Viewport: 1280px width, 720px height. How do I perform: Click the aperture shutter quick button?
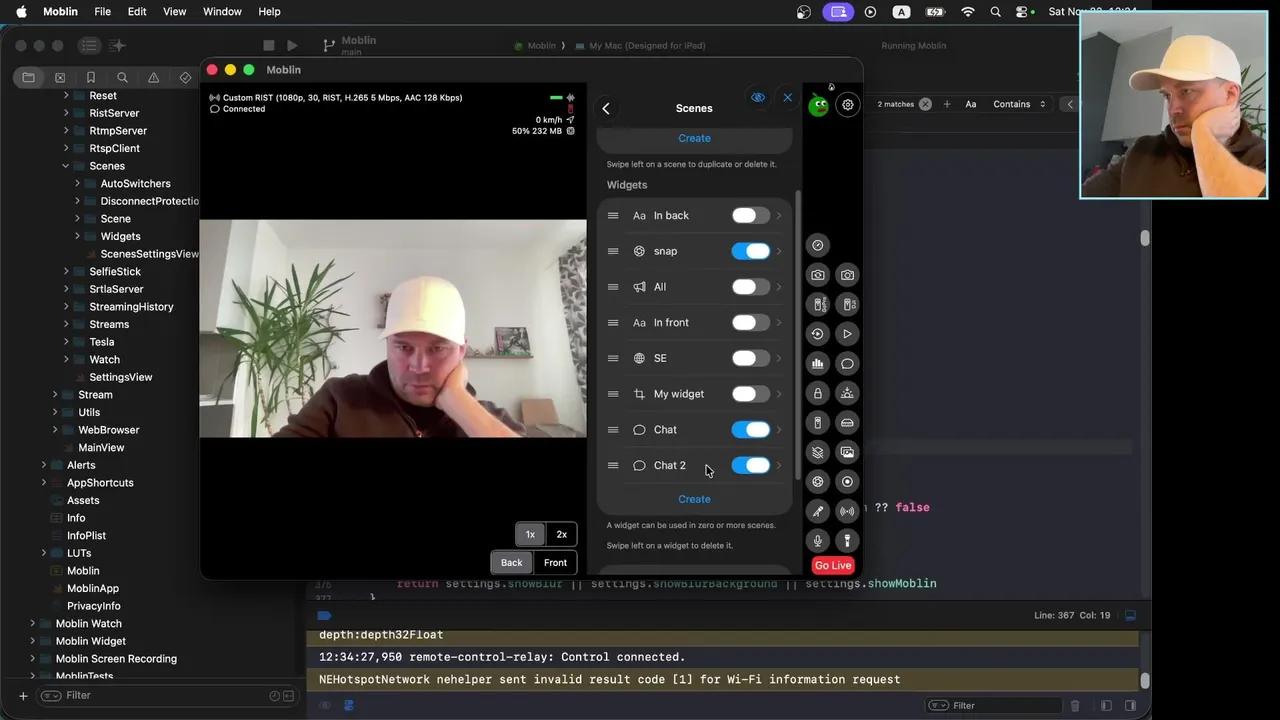click(818, 482)
